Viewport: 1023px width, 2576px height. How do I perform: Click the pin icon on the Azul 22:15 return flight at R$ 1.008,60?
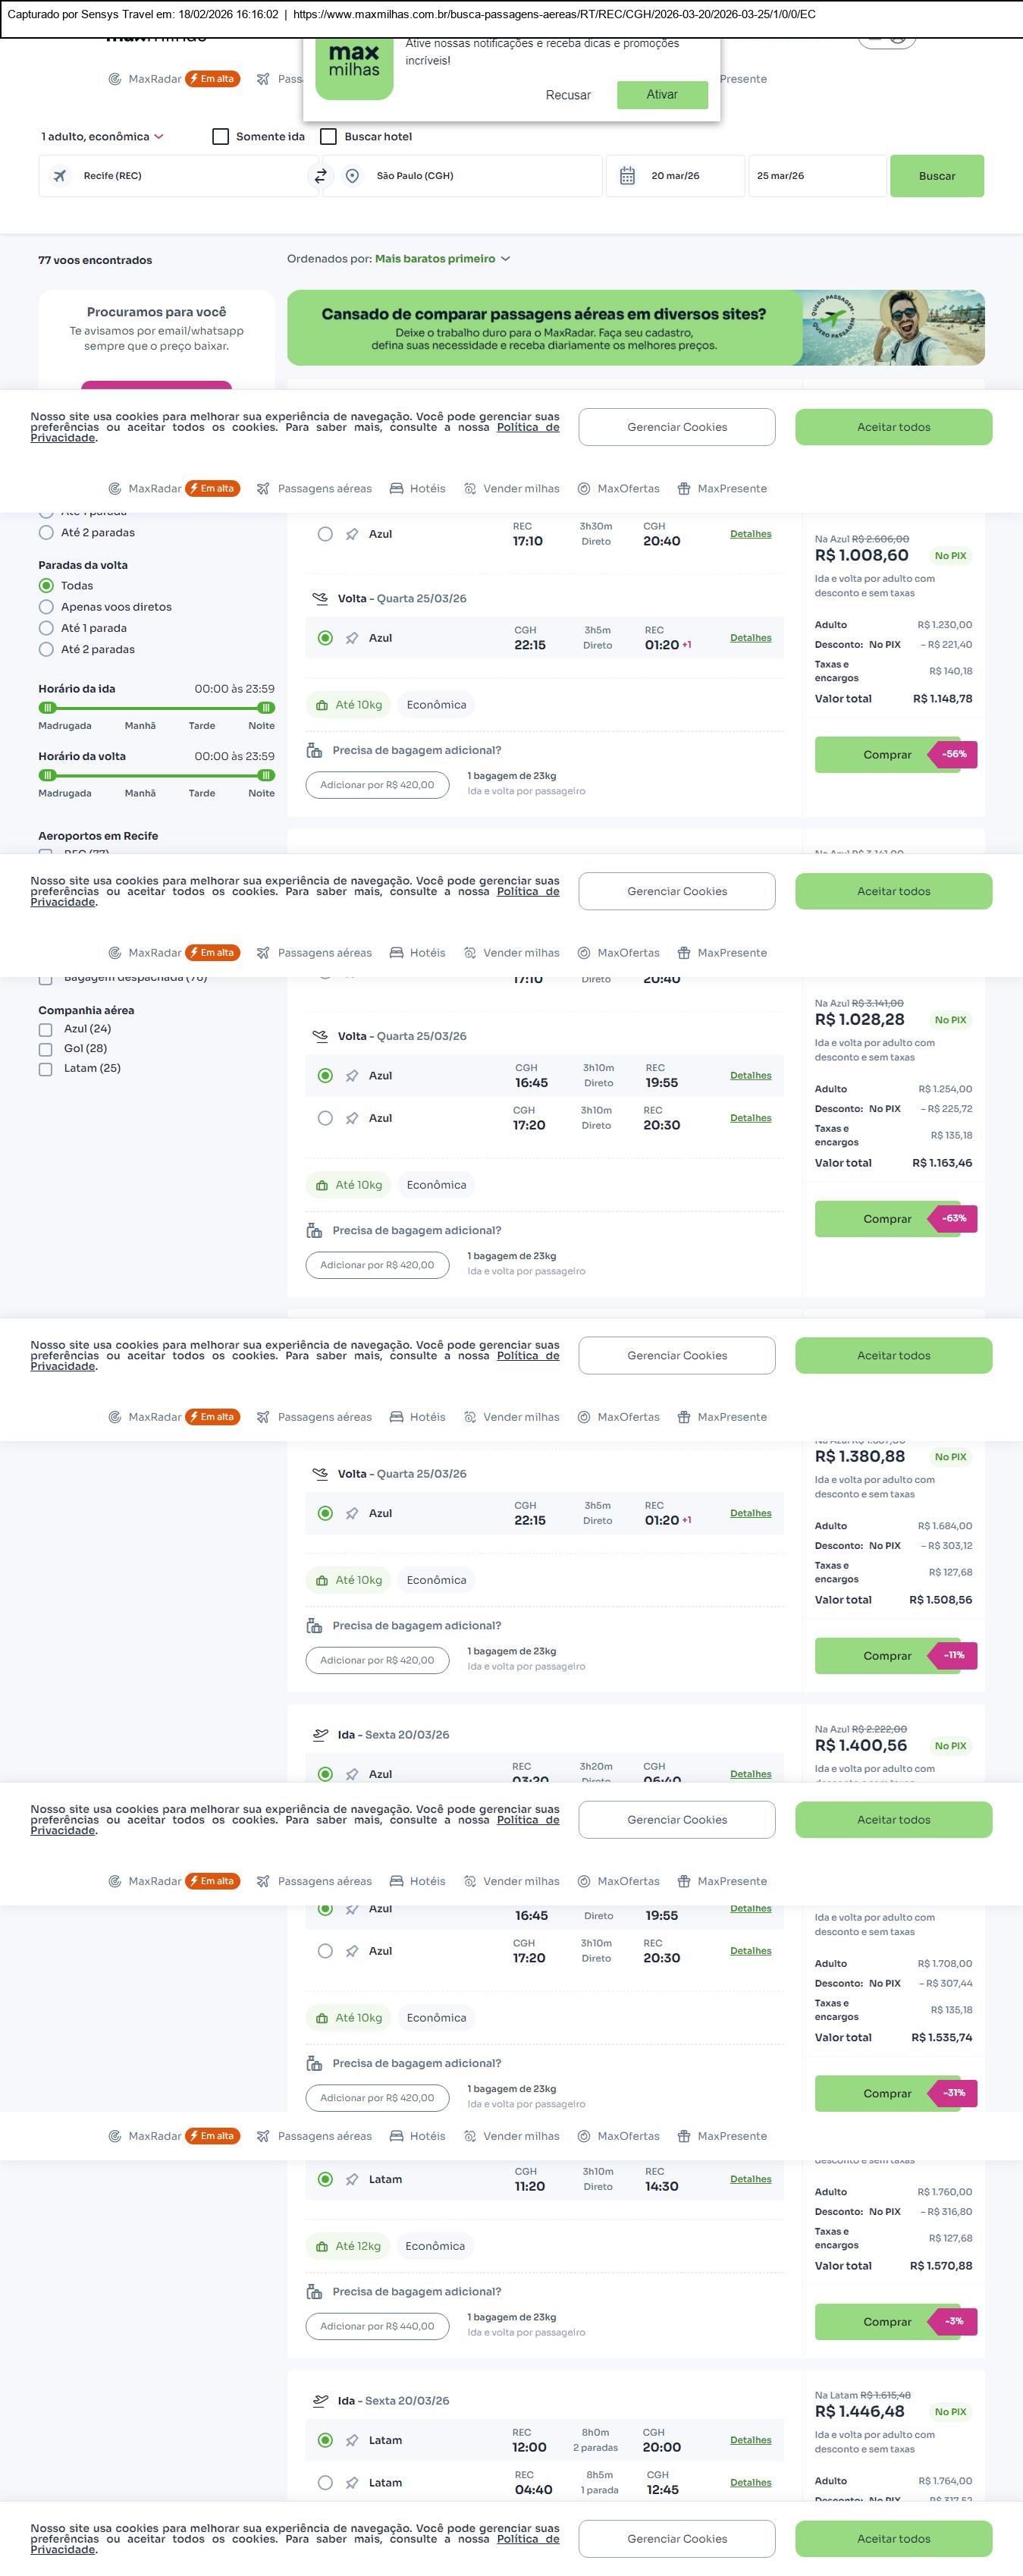click(x=352, y=638)
